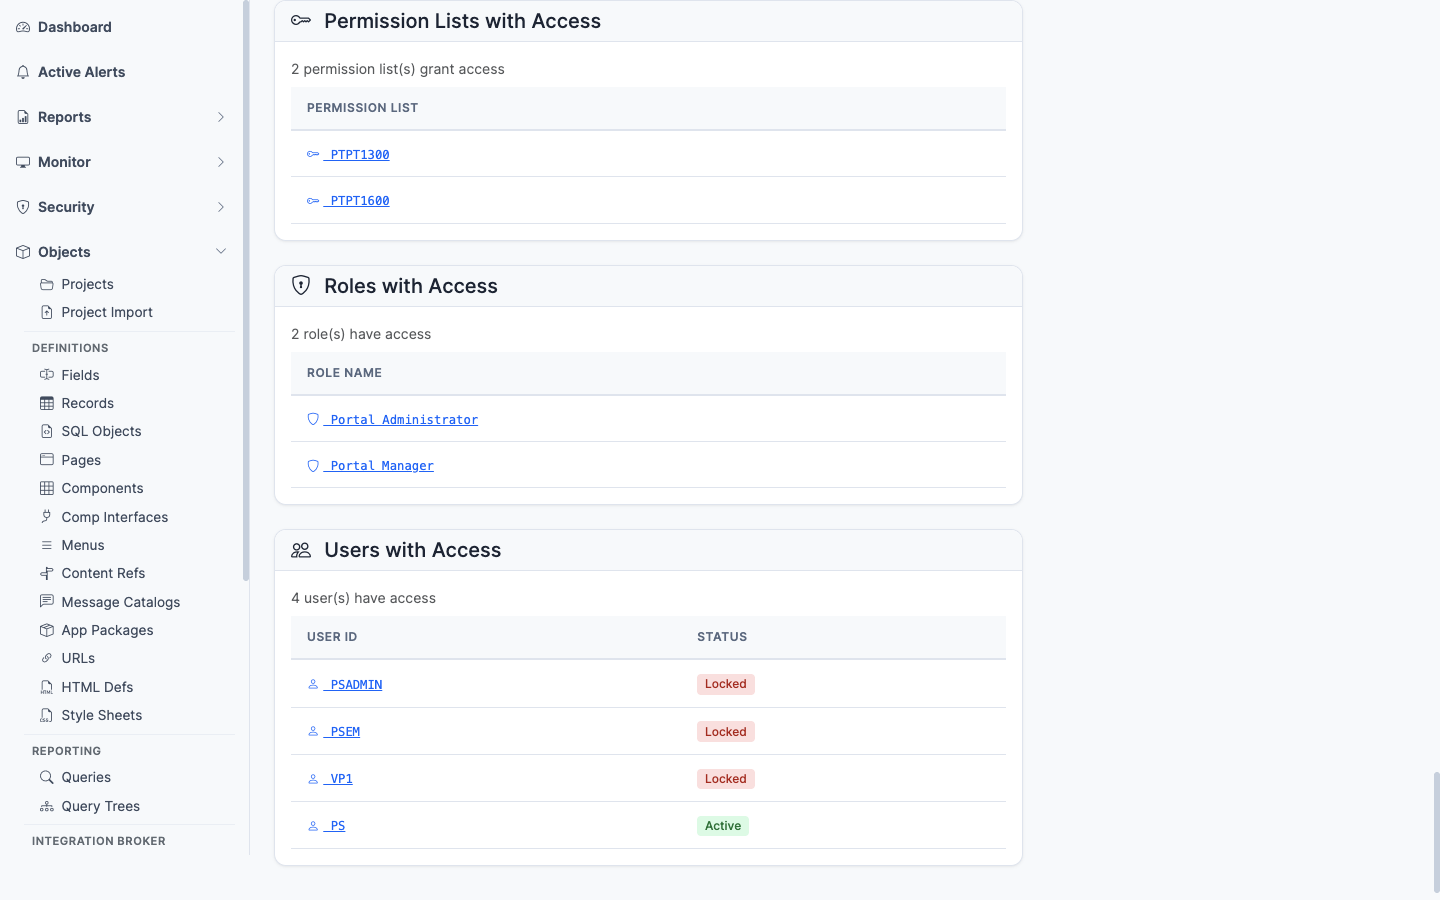The image size is (1440, 900).
Task: Open user VP1
Action: click(338, 779)
